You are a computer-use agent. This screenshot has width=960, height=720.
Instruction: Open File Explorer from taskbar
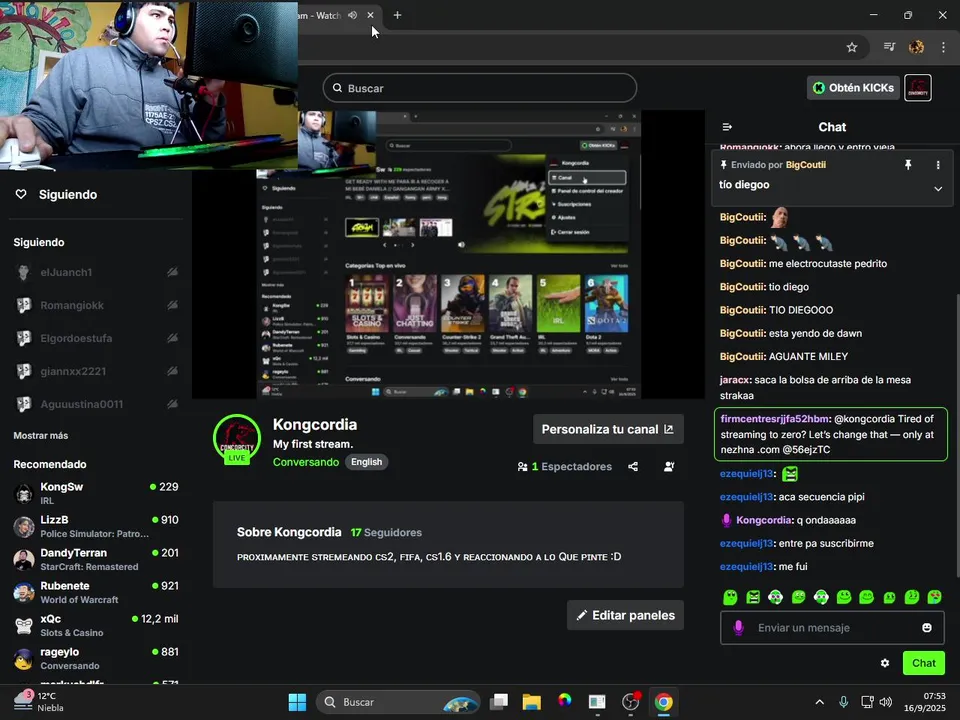(x=531, y=702)
